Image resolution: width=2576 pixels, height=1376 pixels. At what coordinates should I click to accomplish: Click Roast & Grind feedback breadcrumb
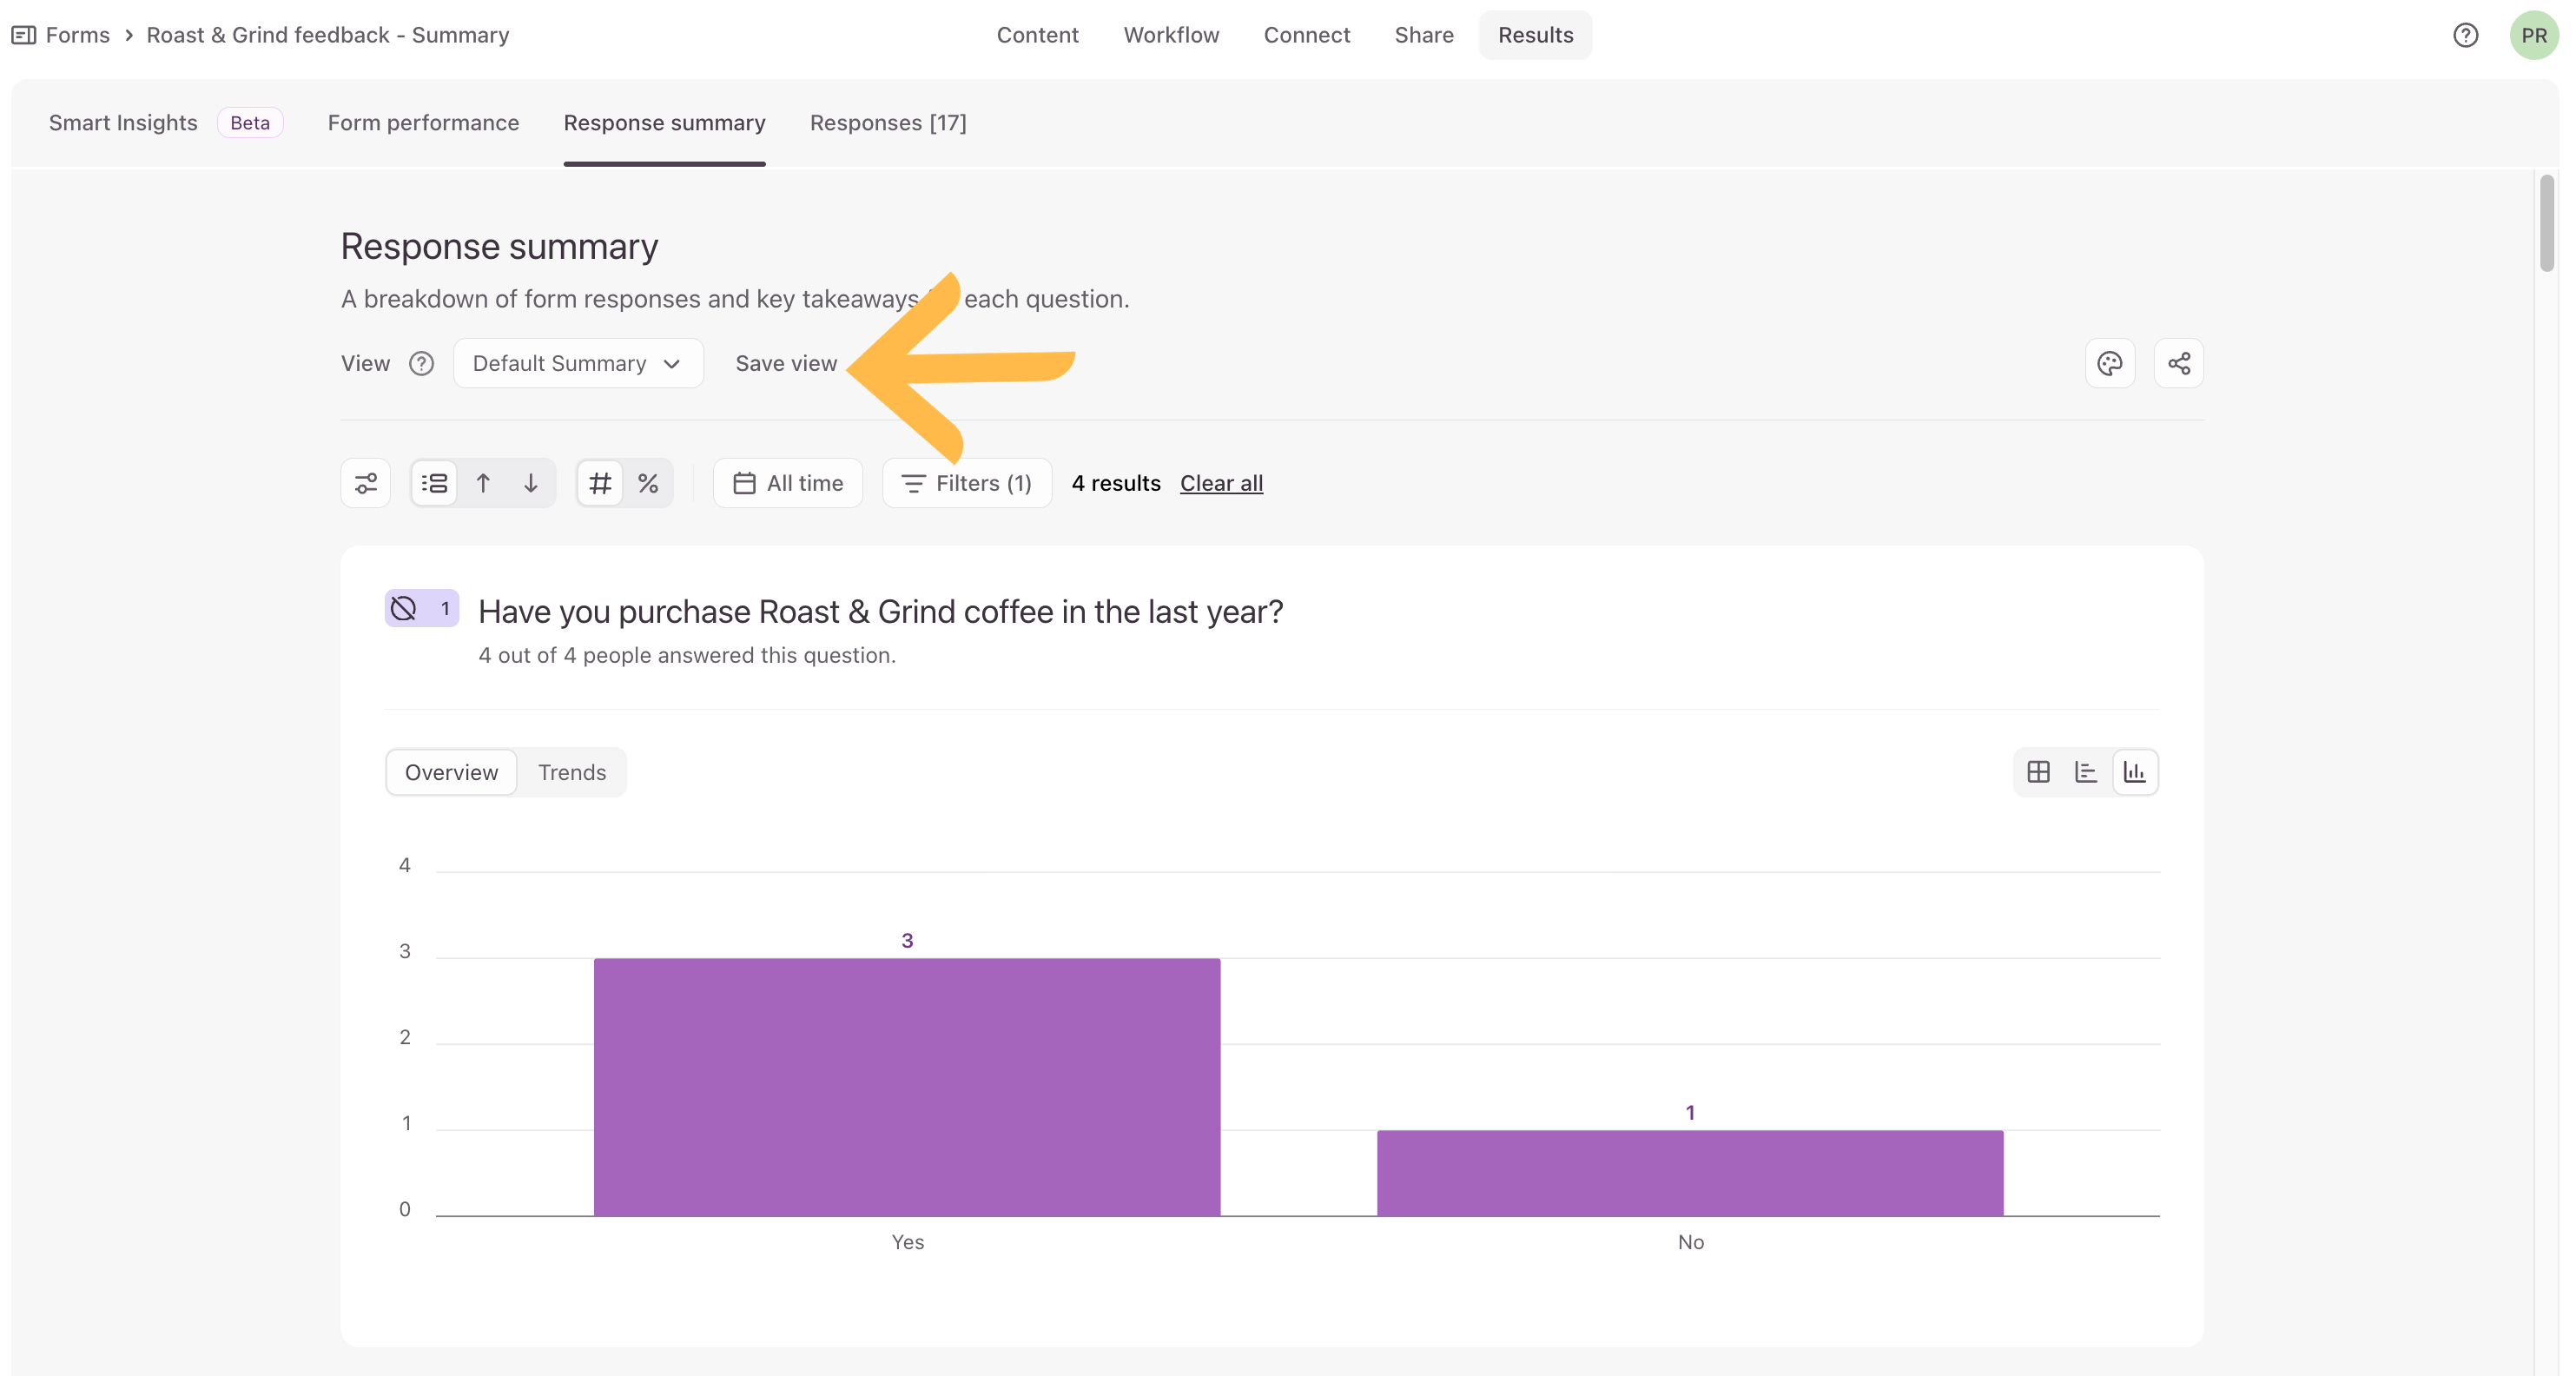click(327, 35)
